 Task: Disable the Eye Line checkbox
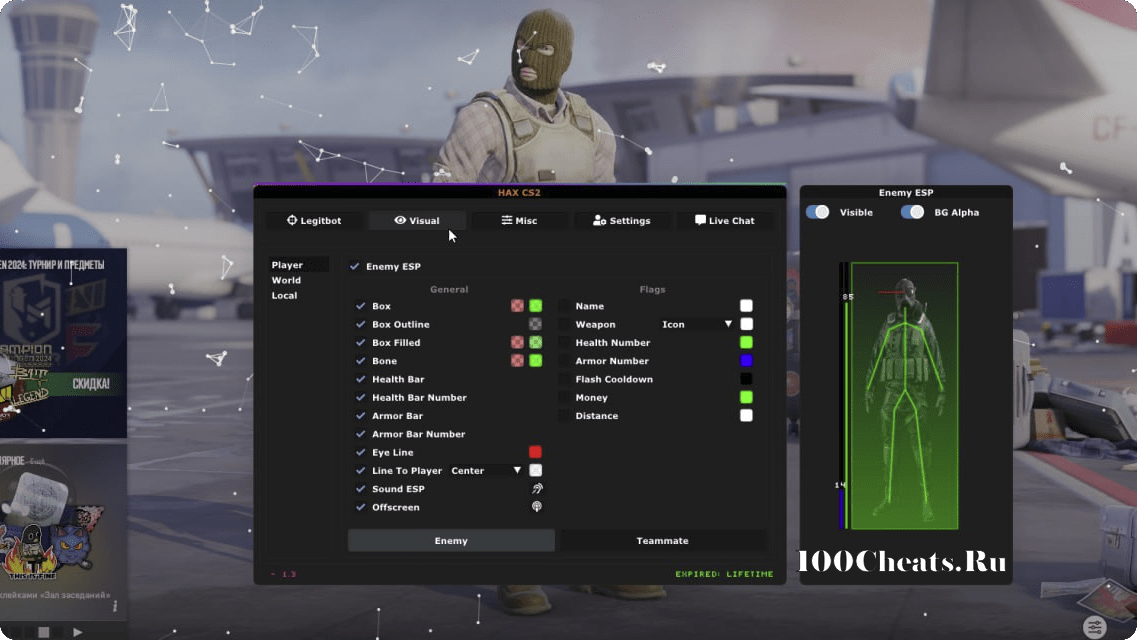[x=360, y=452]
